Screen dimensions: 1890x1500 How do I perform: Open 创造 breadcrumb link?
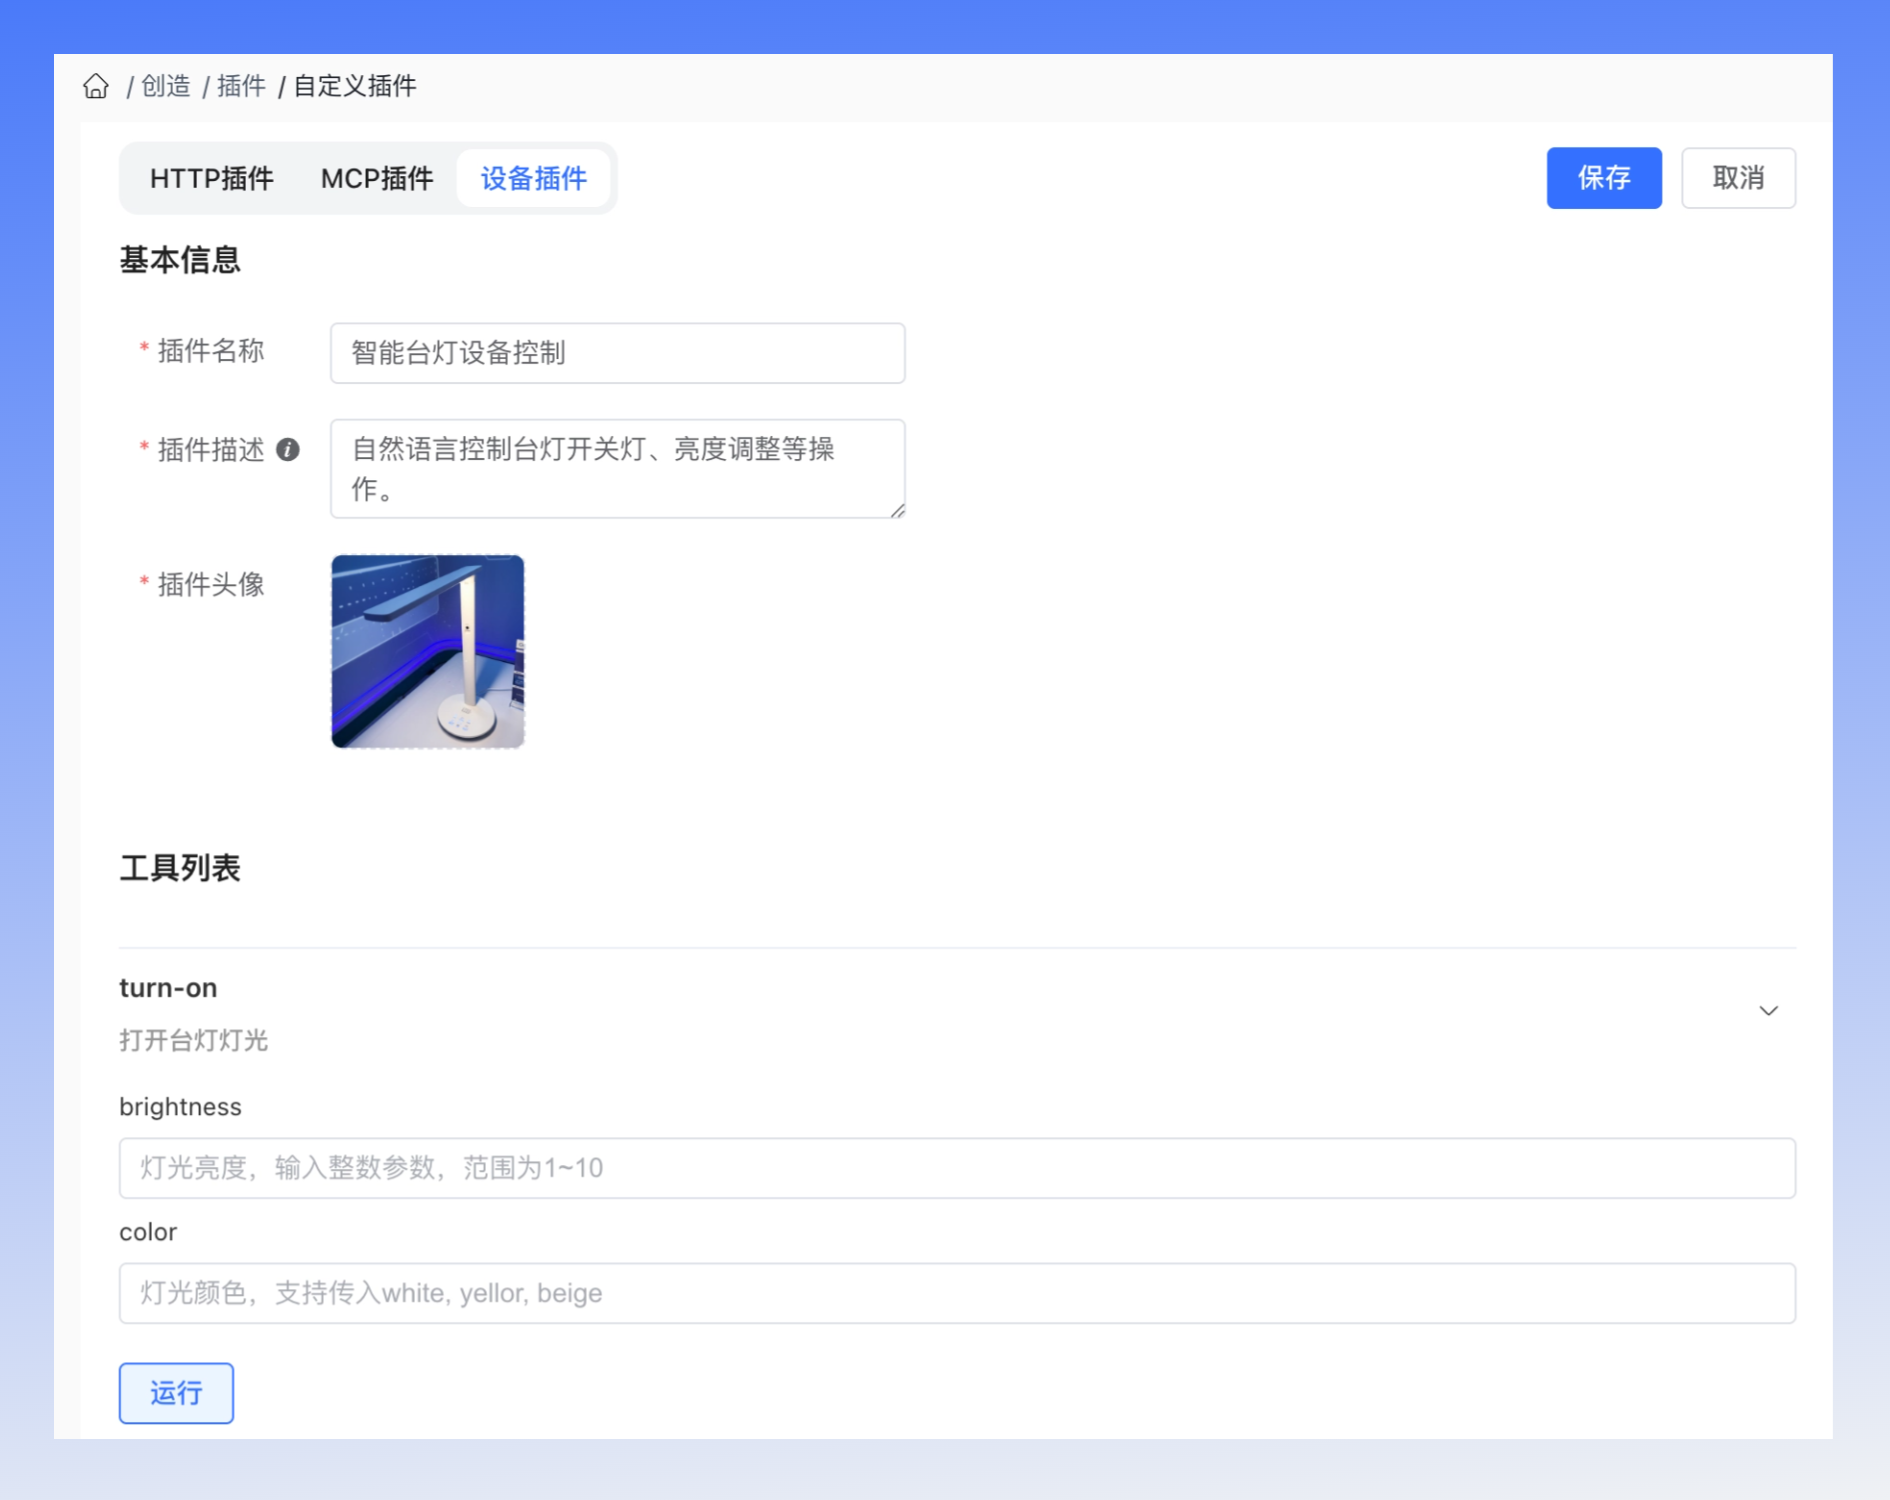coord(165,86)
